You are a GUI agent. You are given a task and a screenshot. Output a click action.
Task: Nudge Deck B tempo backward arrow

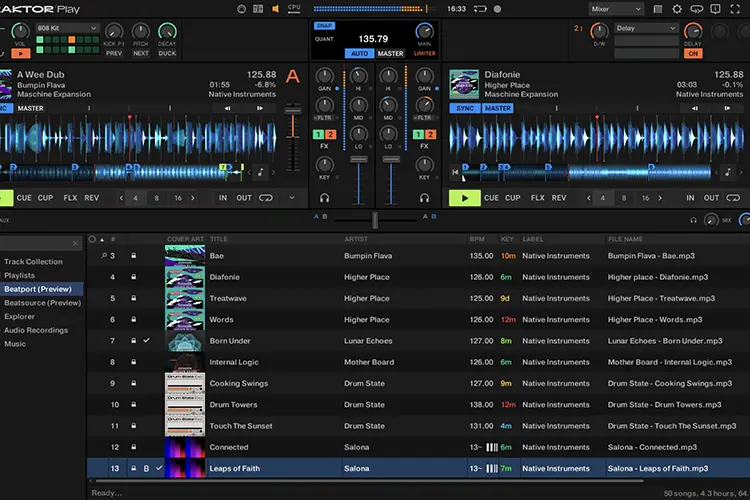click(x=695, y=108)
